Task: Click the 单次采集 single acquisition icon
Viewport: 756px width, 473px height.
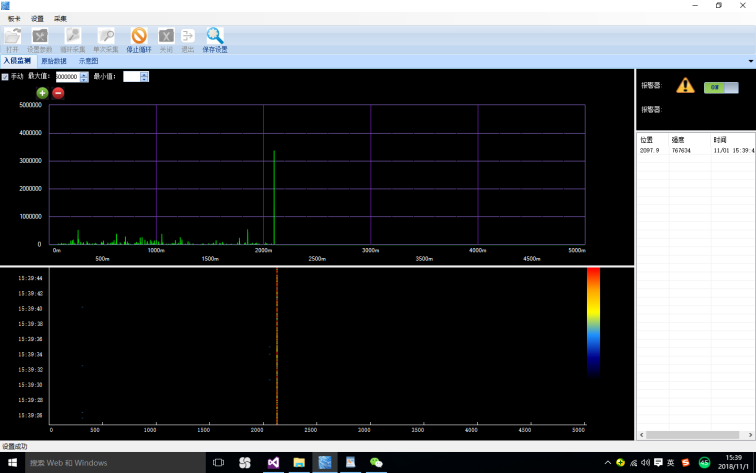Action: [x=105, y=36]
